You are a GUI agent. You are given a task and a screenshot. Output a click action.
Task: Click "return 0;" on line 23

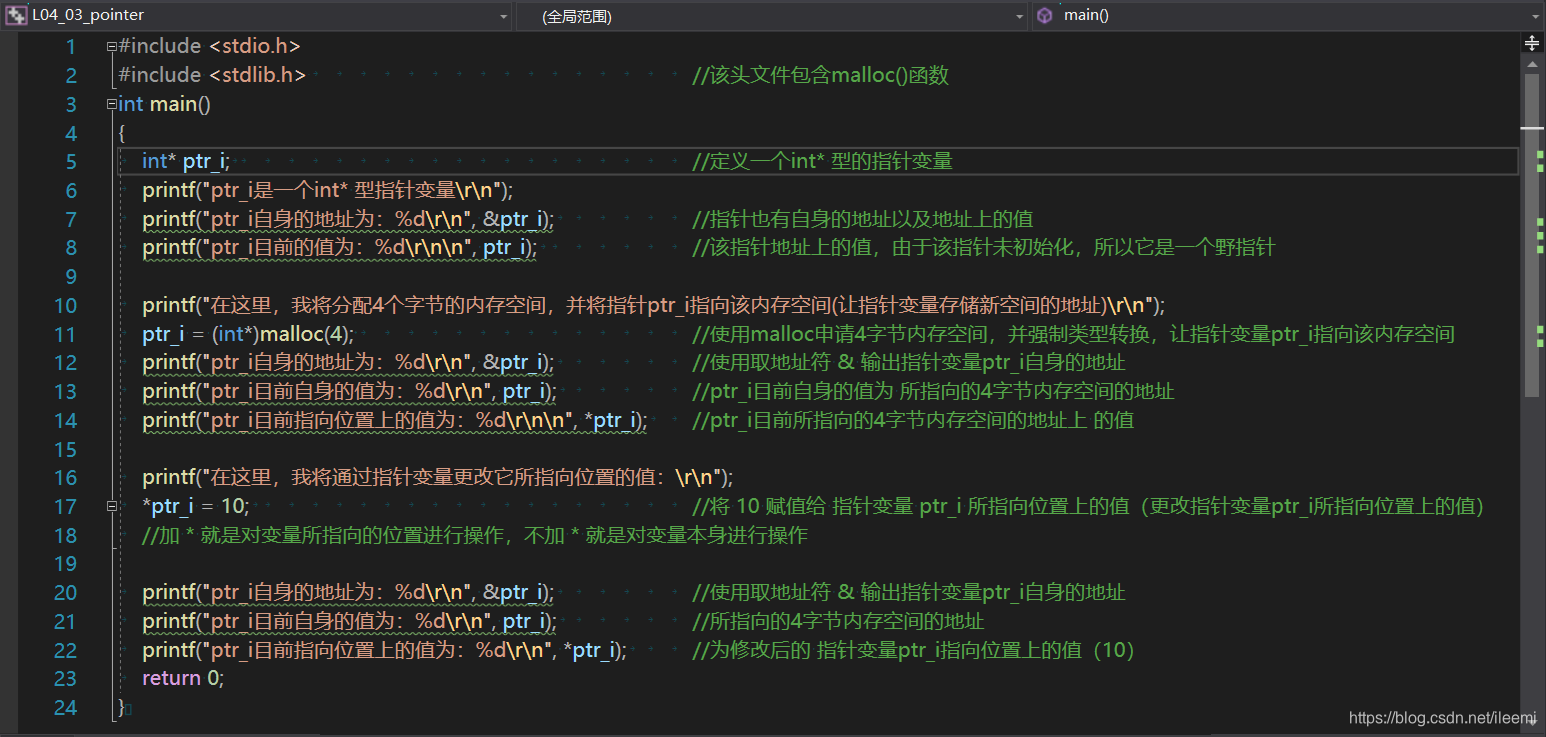coord(183,679)
